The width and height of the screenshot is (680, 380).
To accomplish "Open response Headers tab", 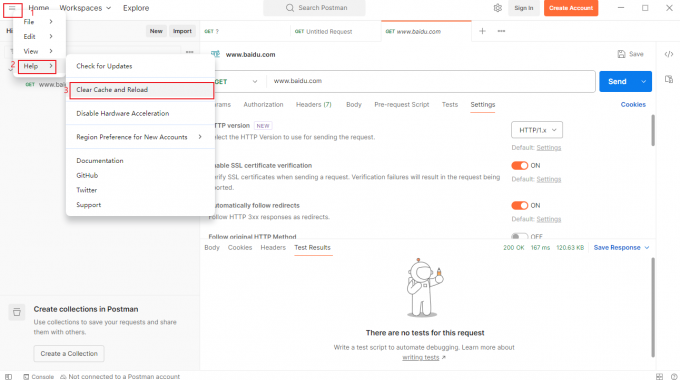I will tap(273, 248).
